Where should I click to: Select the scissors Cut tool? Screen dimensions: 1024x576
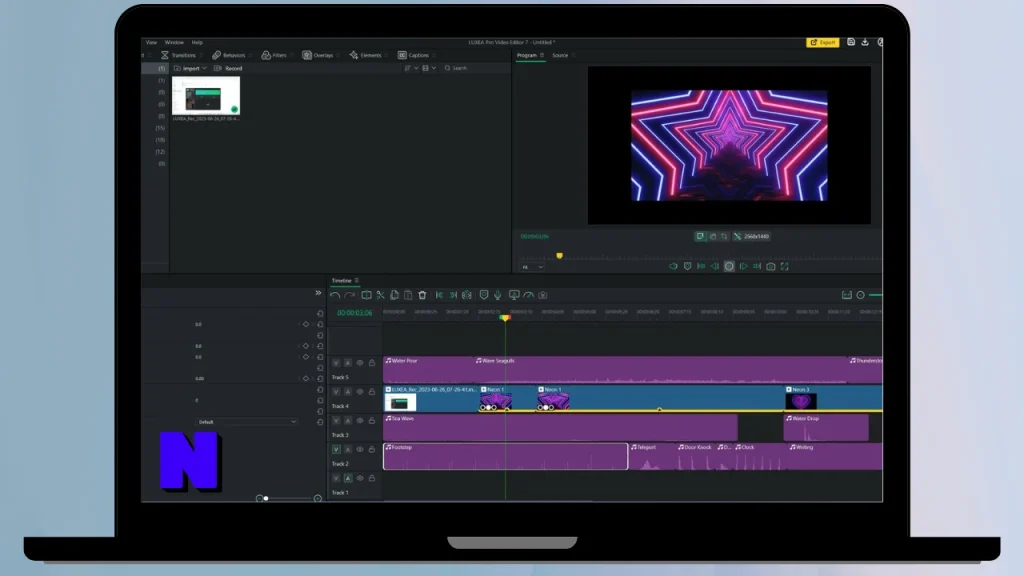[381, 295]
